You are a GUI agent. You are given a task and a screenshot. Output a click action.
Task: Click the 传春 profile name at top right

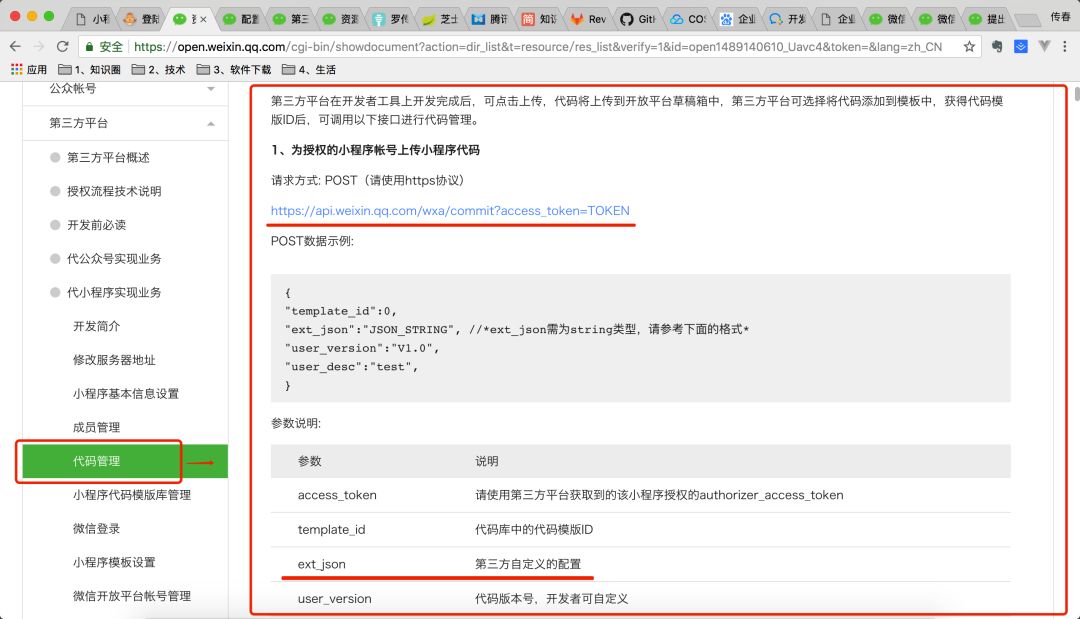1060,17
